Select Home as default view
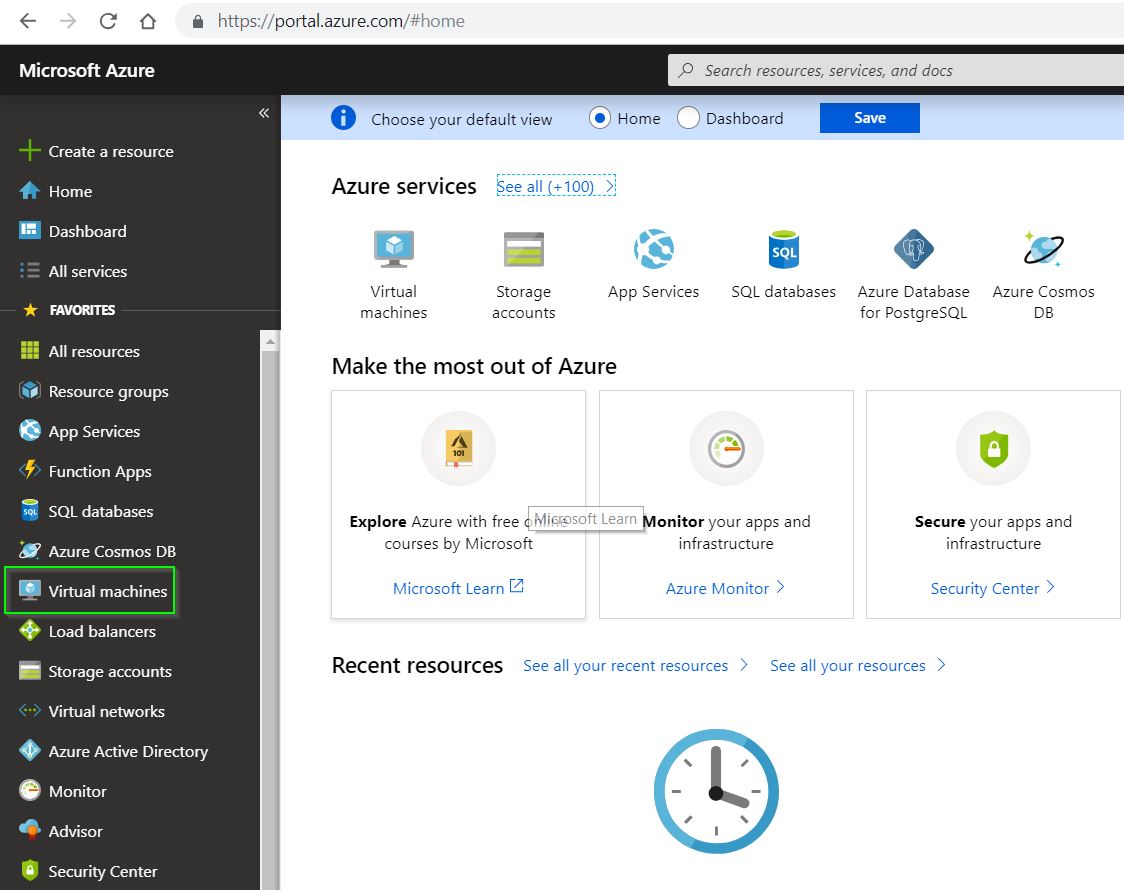Image resolution: width=1124 pixels, height=890 pixels. (x=600, y=118)
